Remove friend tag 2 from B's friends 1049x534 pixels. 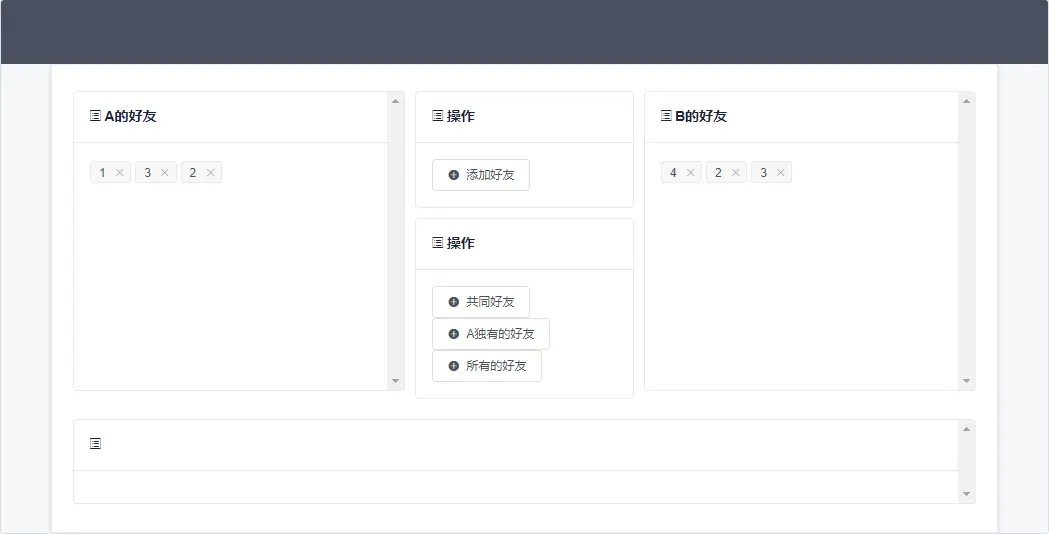point(735,173)
